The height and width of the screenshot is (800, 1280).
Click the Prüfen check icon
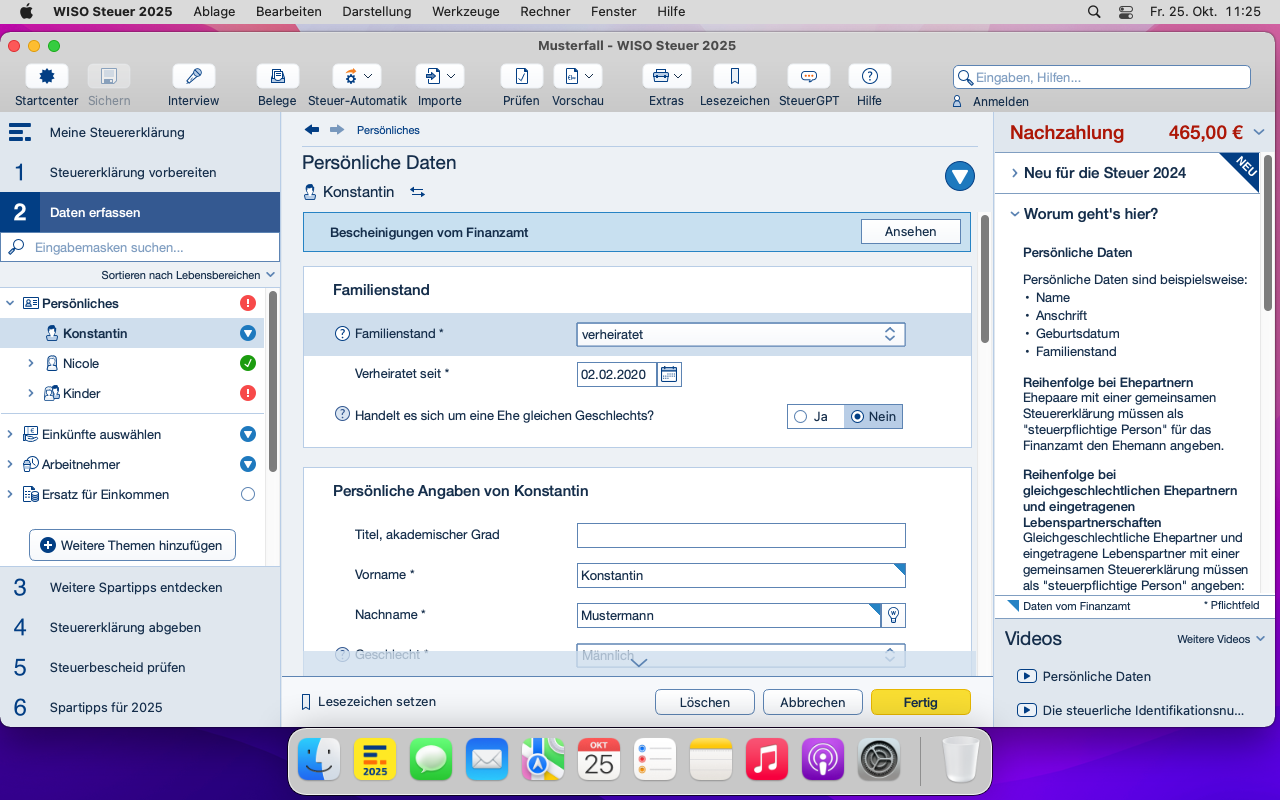521,76
